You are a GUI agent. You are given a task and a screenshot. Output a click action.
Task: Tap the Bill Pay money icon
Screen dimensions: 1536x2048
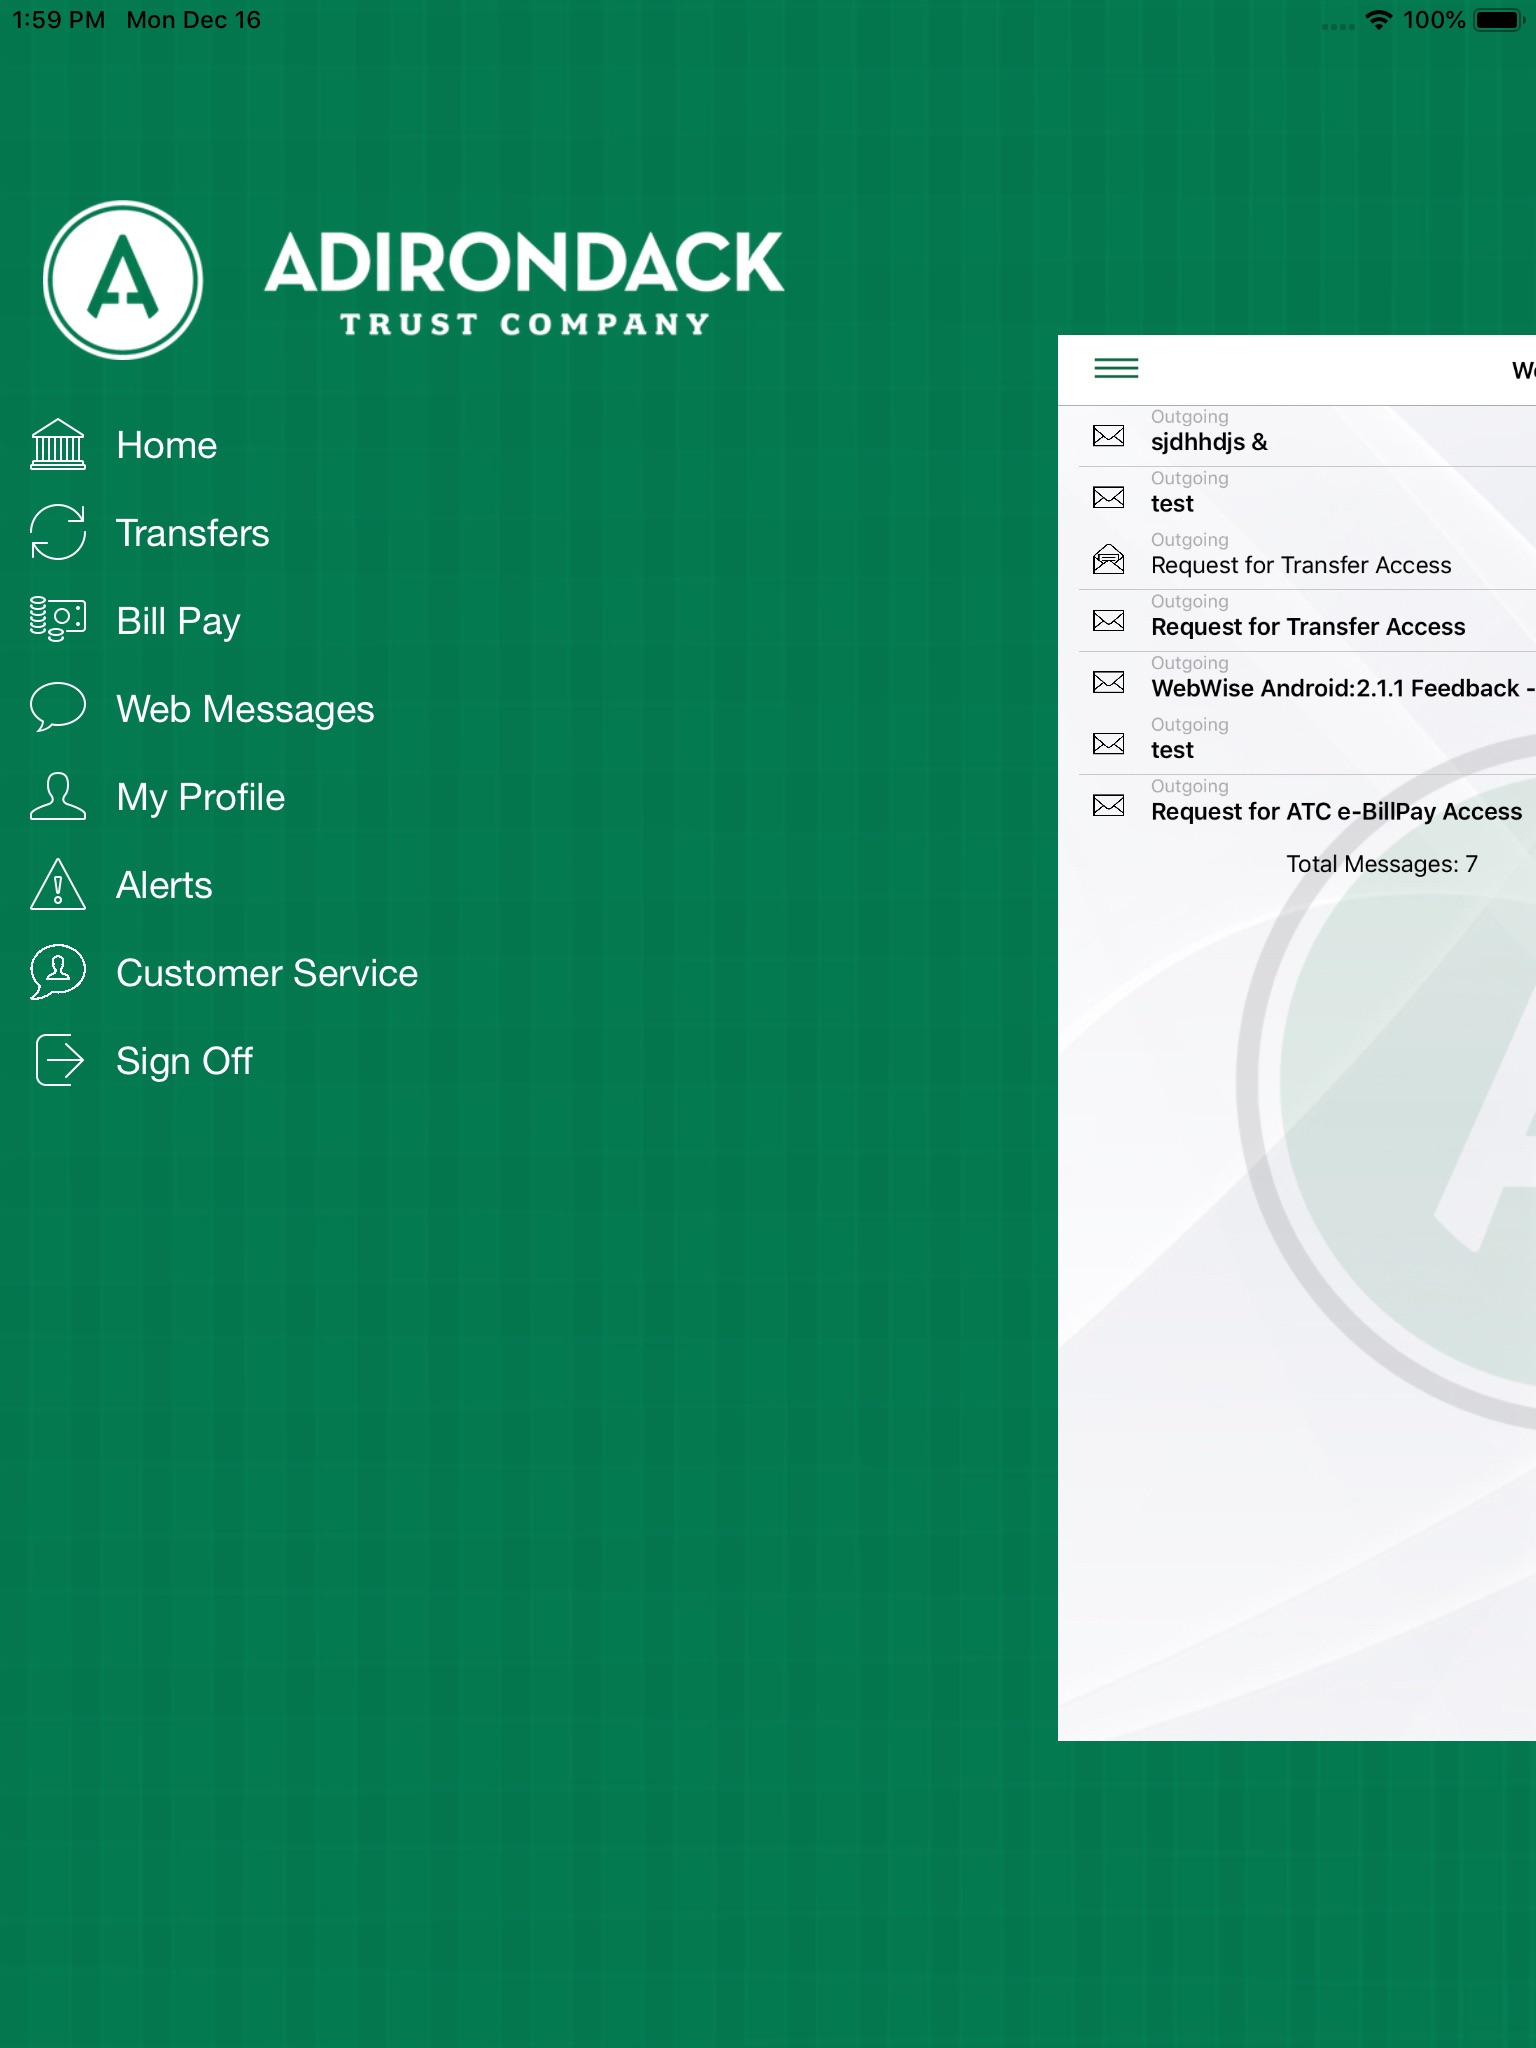click(x=58, y=620)
